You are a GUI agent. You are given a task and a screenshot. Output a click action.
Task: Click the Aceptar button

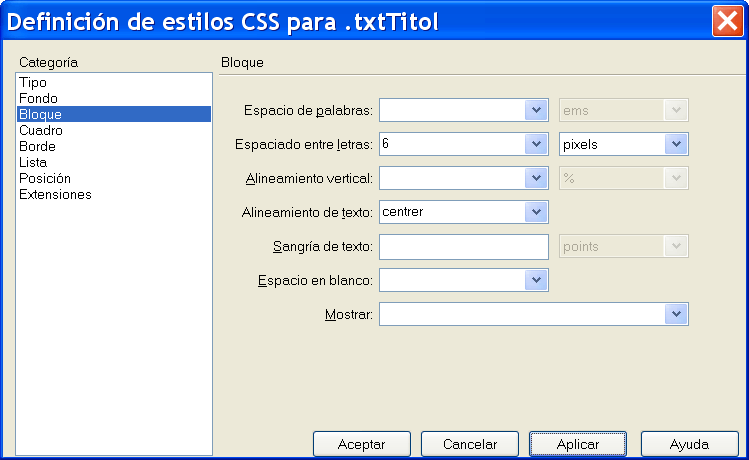(362, 444)
